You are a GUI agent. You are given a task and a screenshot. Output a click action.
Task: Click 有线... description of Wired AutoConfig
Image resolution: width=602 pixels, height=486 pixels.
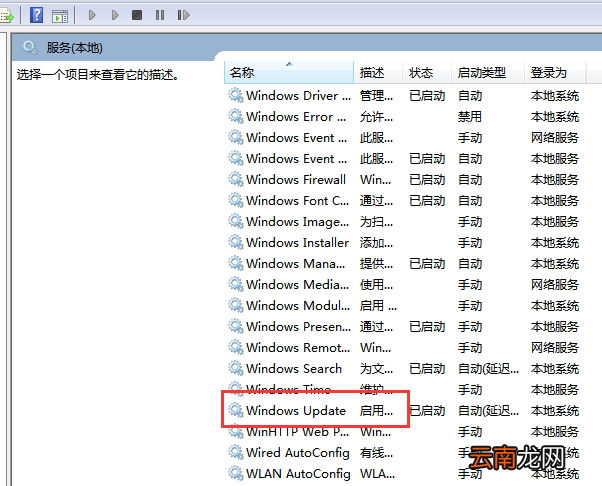tap(376, 453)
